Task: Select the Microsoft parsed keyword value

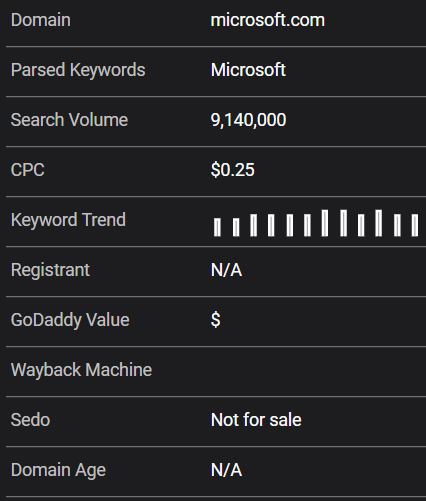Action: (x=248, y=70)
